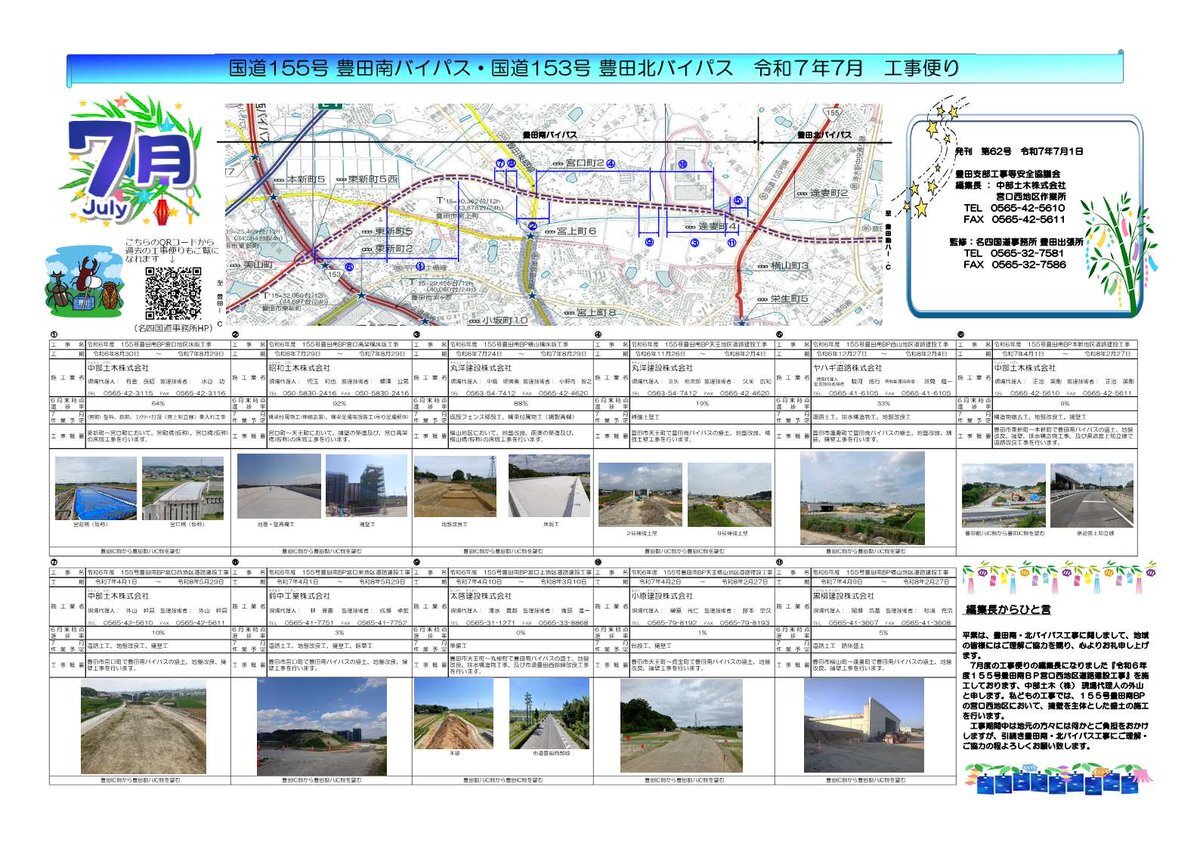The width and height of the screenshot is (1200, 849).
Task: Click the '宮口町2' label on the map
Action: [585, 161]
